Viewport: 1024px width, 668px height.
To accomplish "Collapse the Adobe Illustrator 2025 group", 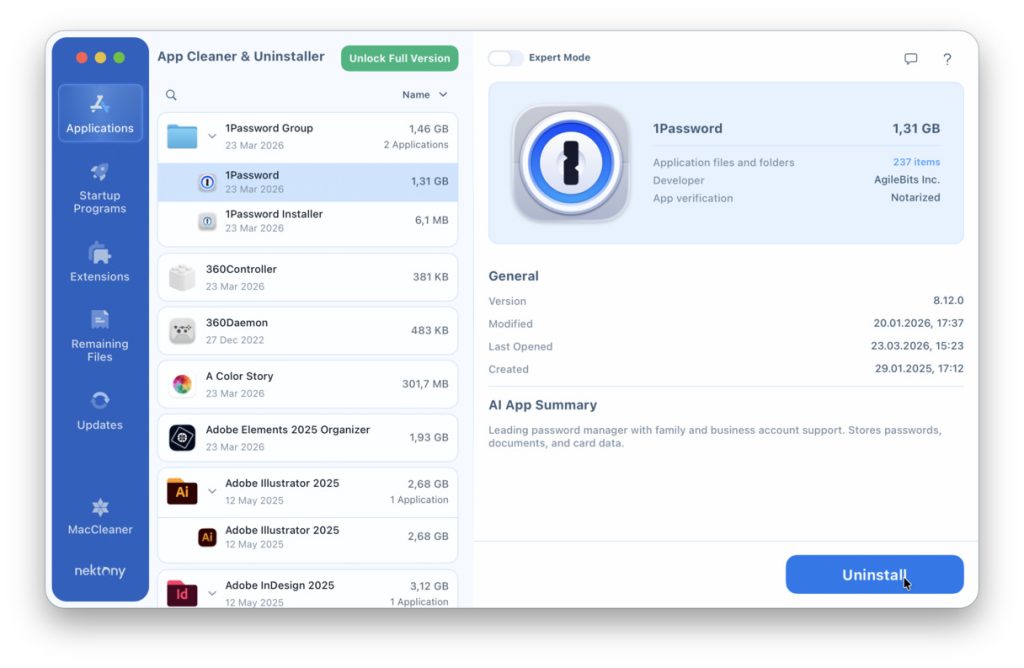I will 212,491.
